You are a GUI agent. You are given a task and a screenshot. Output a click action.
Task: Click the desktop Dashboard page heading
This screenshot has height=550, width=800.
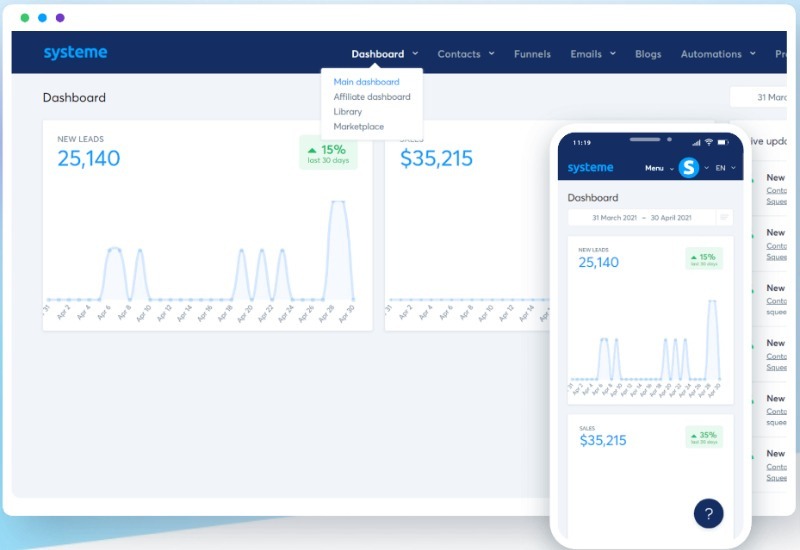click(74, 97)
